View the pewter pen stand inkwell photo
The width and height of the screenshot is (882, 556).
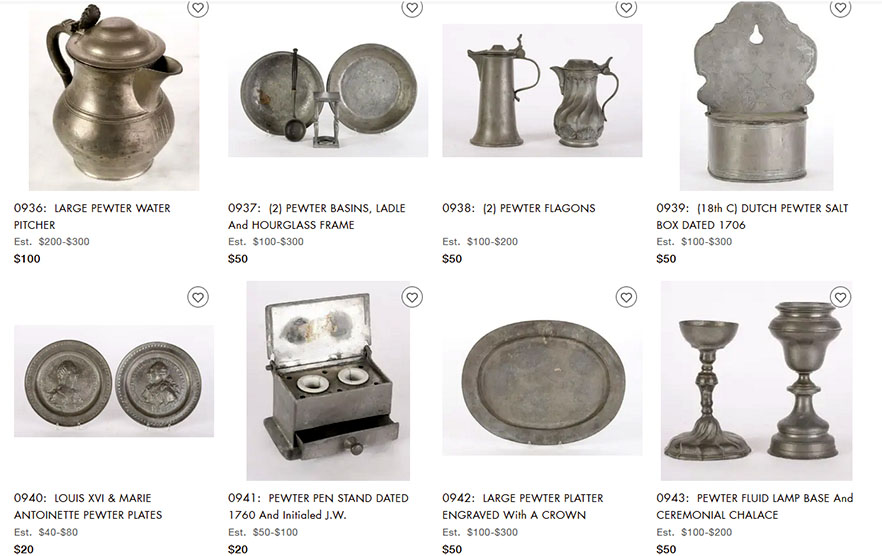(328, 381)
